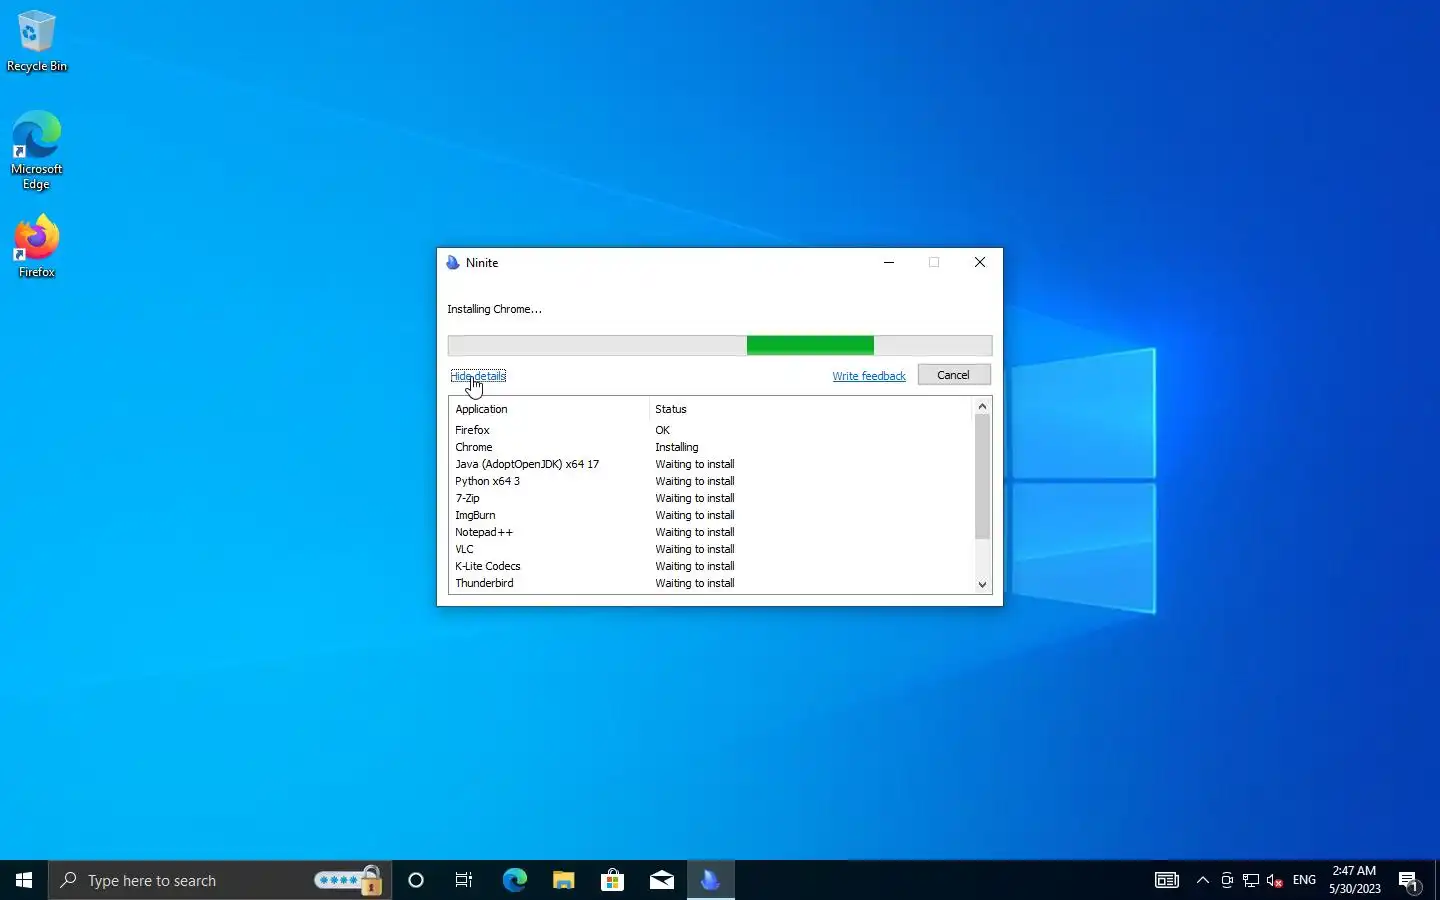Image resolution: width=1440 pixels, height=900 pixels.
Task: Select the Java (AdoptOpenJDK) x64 17 row
Action: (x=711, y=464)
